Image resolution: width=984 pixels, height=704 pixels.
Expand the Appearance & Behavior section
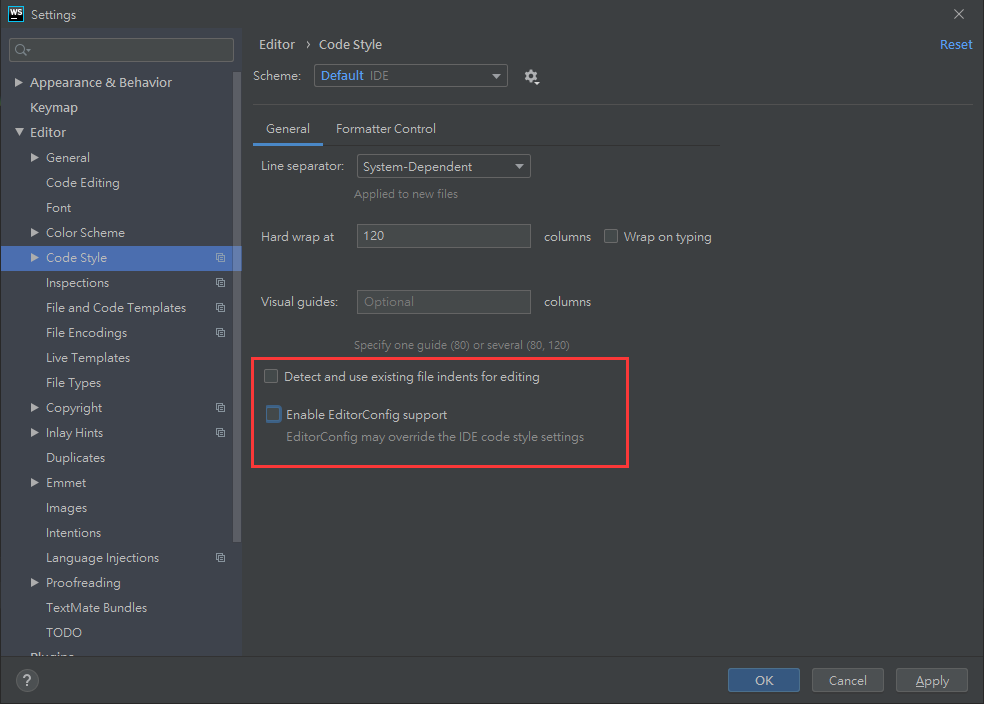(19, 83)
